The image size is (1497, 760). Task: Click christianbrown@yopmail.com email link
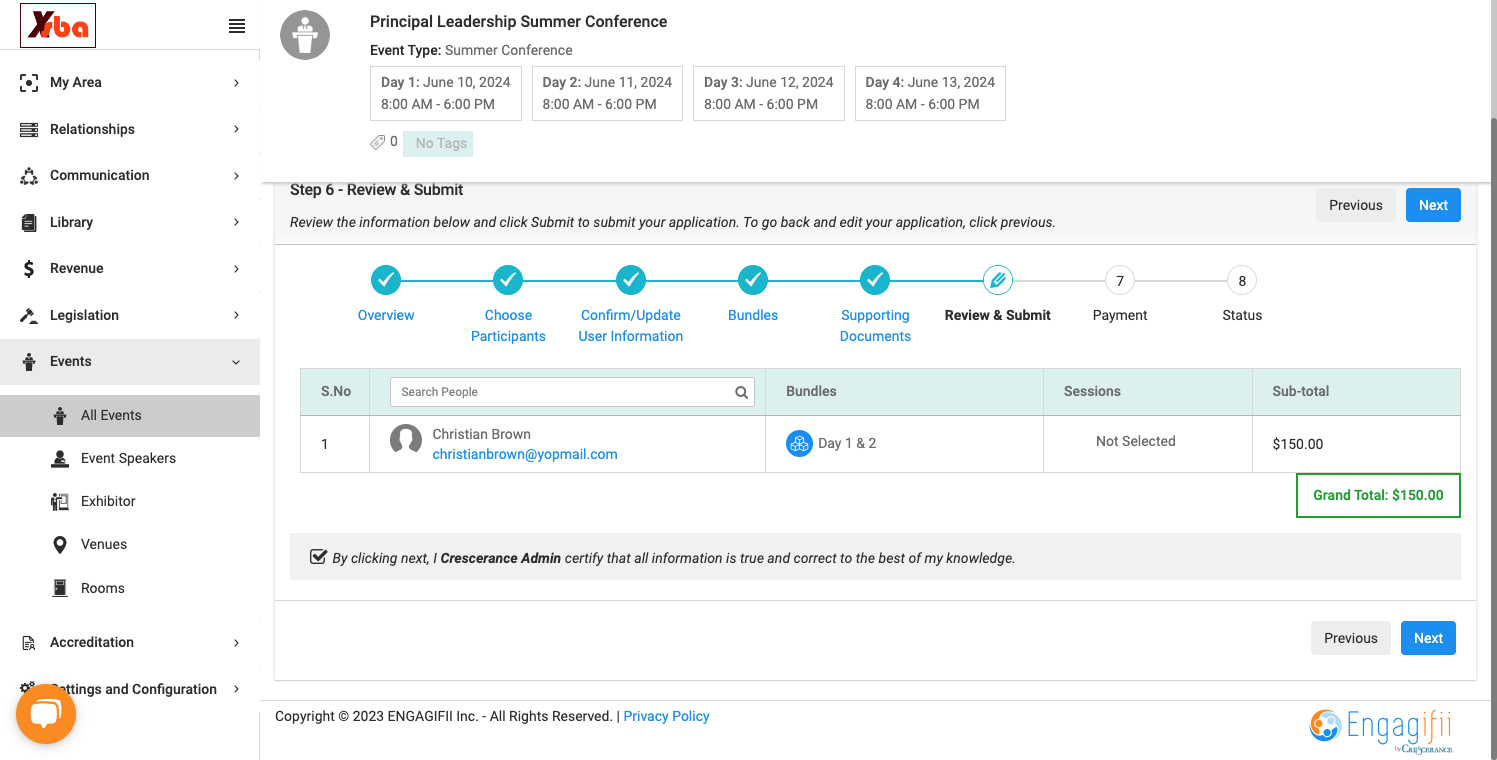(525, 454)
